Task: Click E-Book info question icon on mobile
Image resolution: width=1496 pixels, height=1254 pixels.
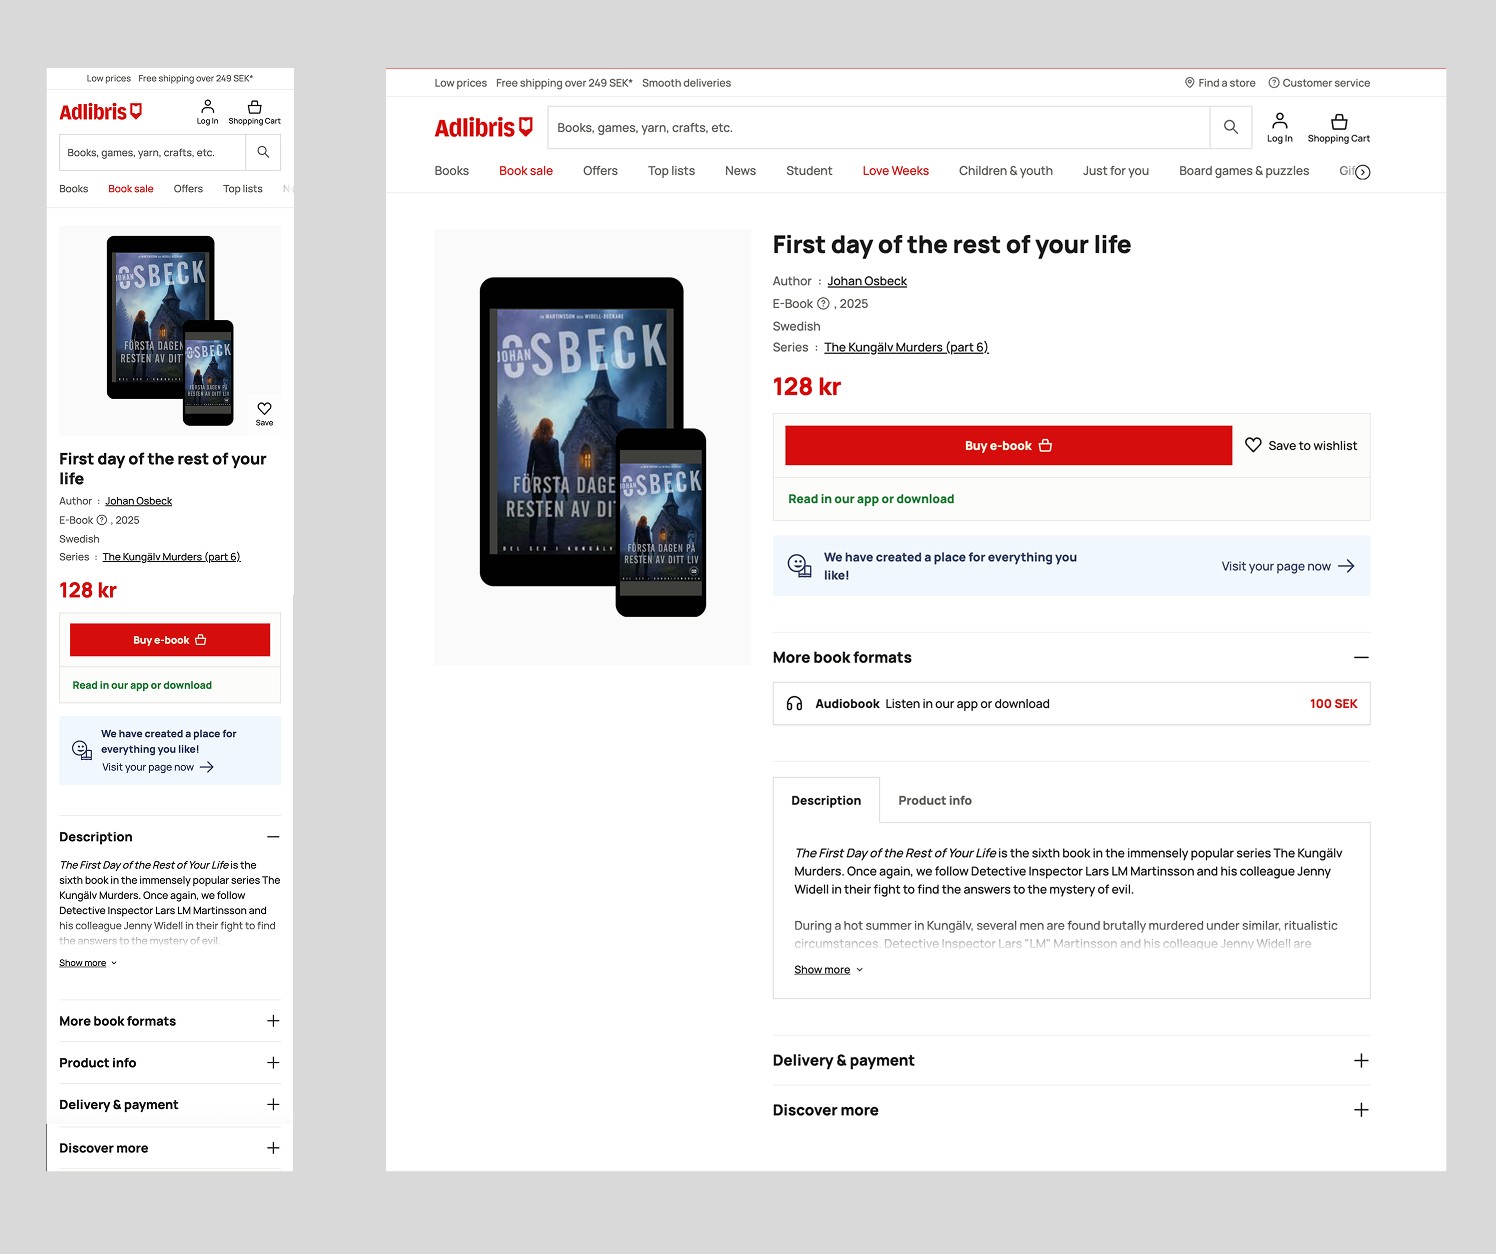Action: click(102, 520)
